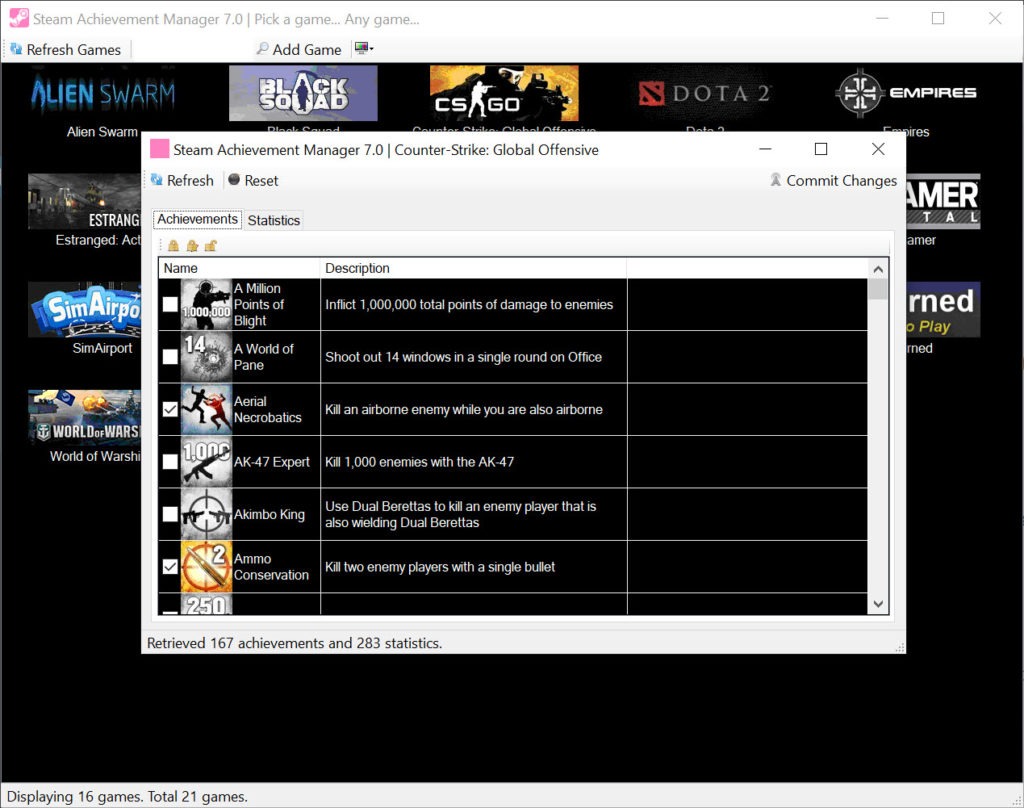Click the 'A Million Points of Blight' name
Viewport: 1024px width, 808px height.
coord(259,304)
